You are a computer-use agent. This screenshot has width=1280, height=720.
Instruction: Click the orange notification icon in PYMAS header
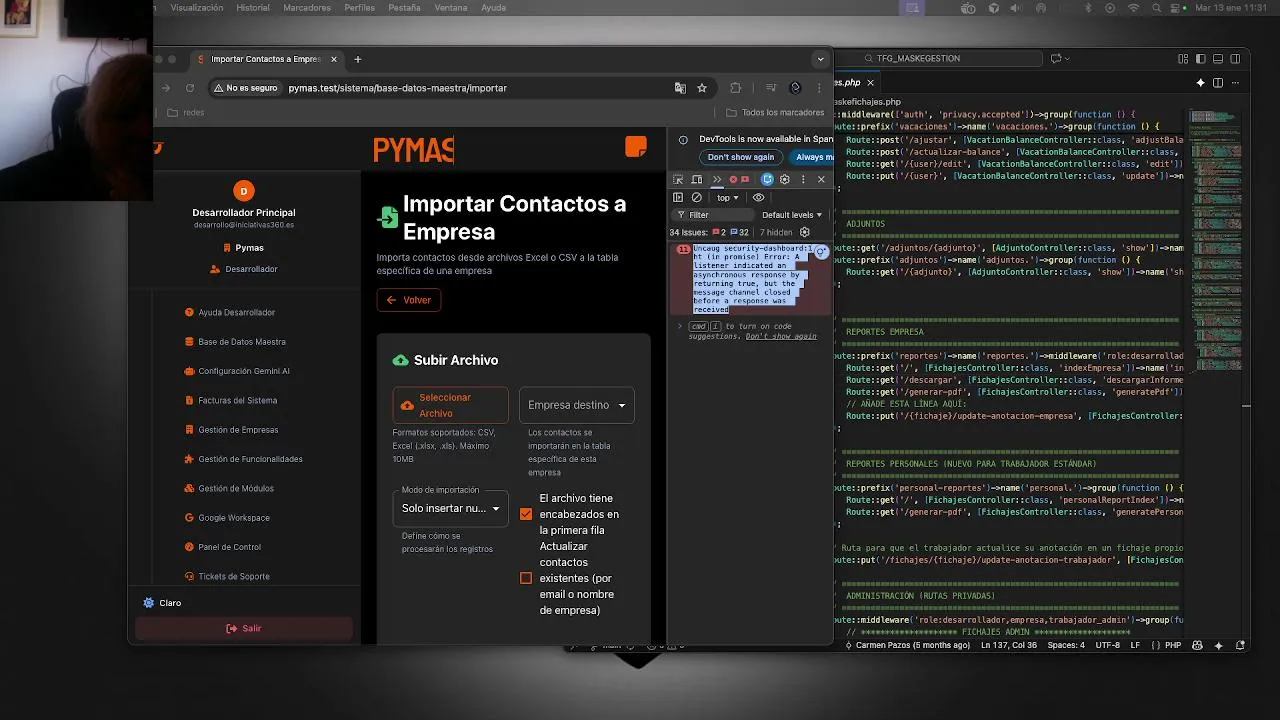(x=635, y=147)
